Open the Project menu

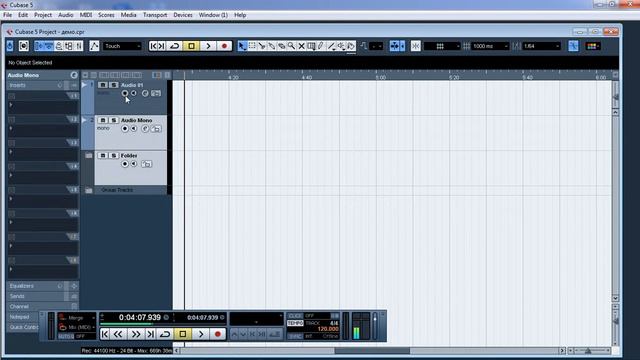coord(43,15)
